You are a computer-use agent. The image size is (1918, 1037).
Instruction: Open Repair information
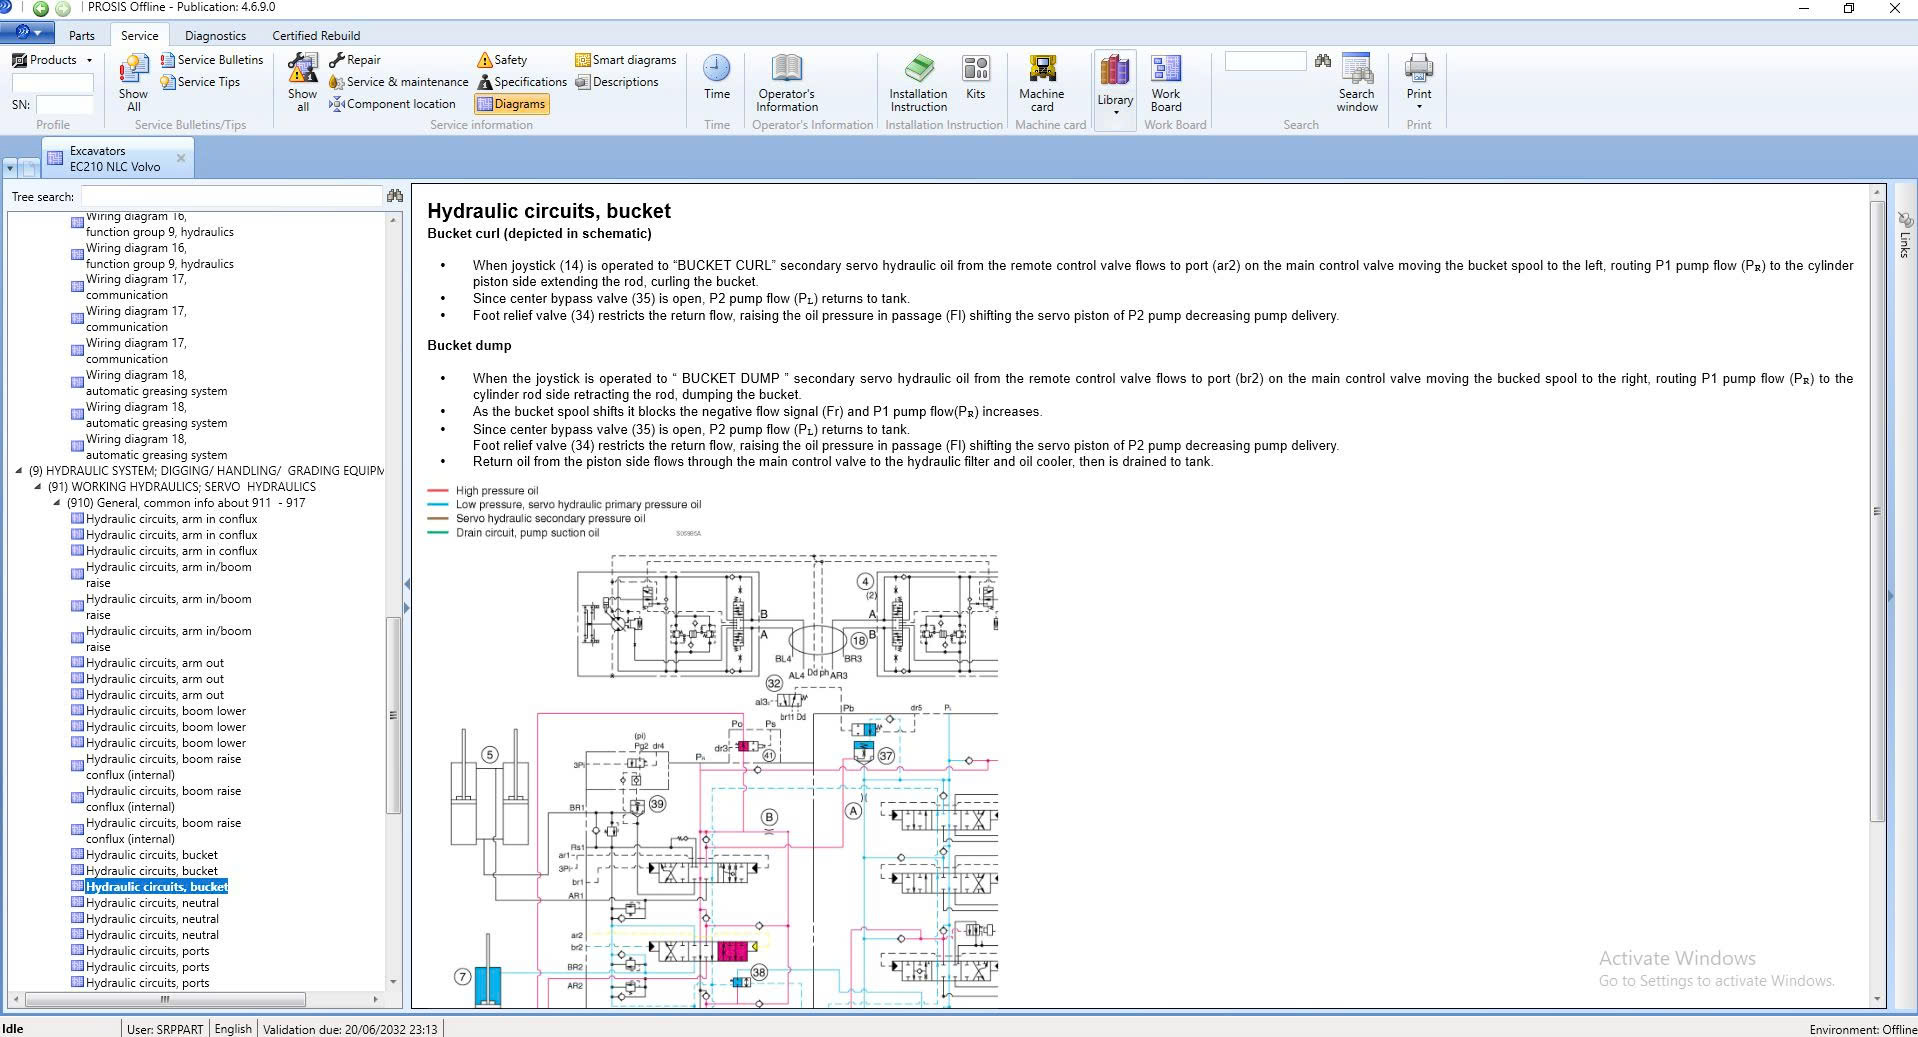coord(355,60)
